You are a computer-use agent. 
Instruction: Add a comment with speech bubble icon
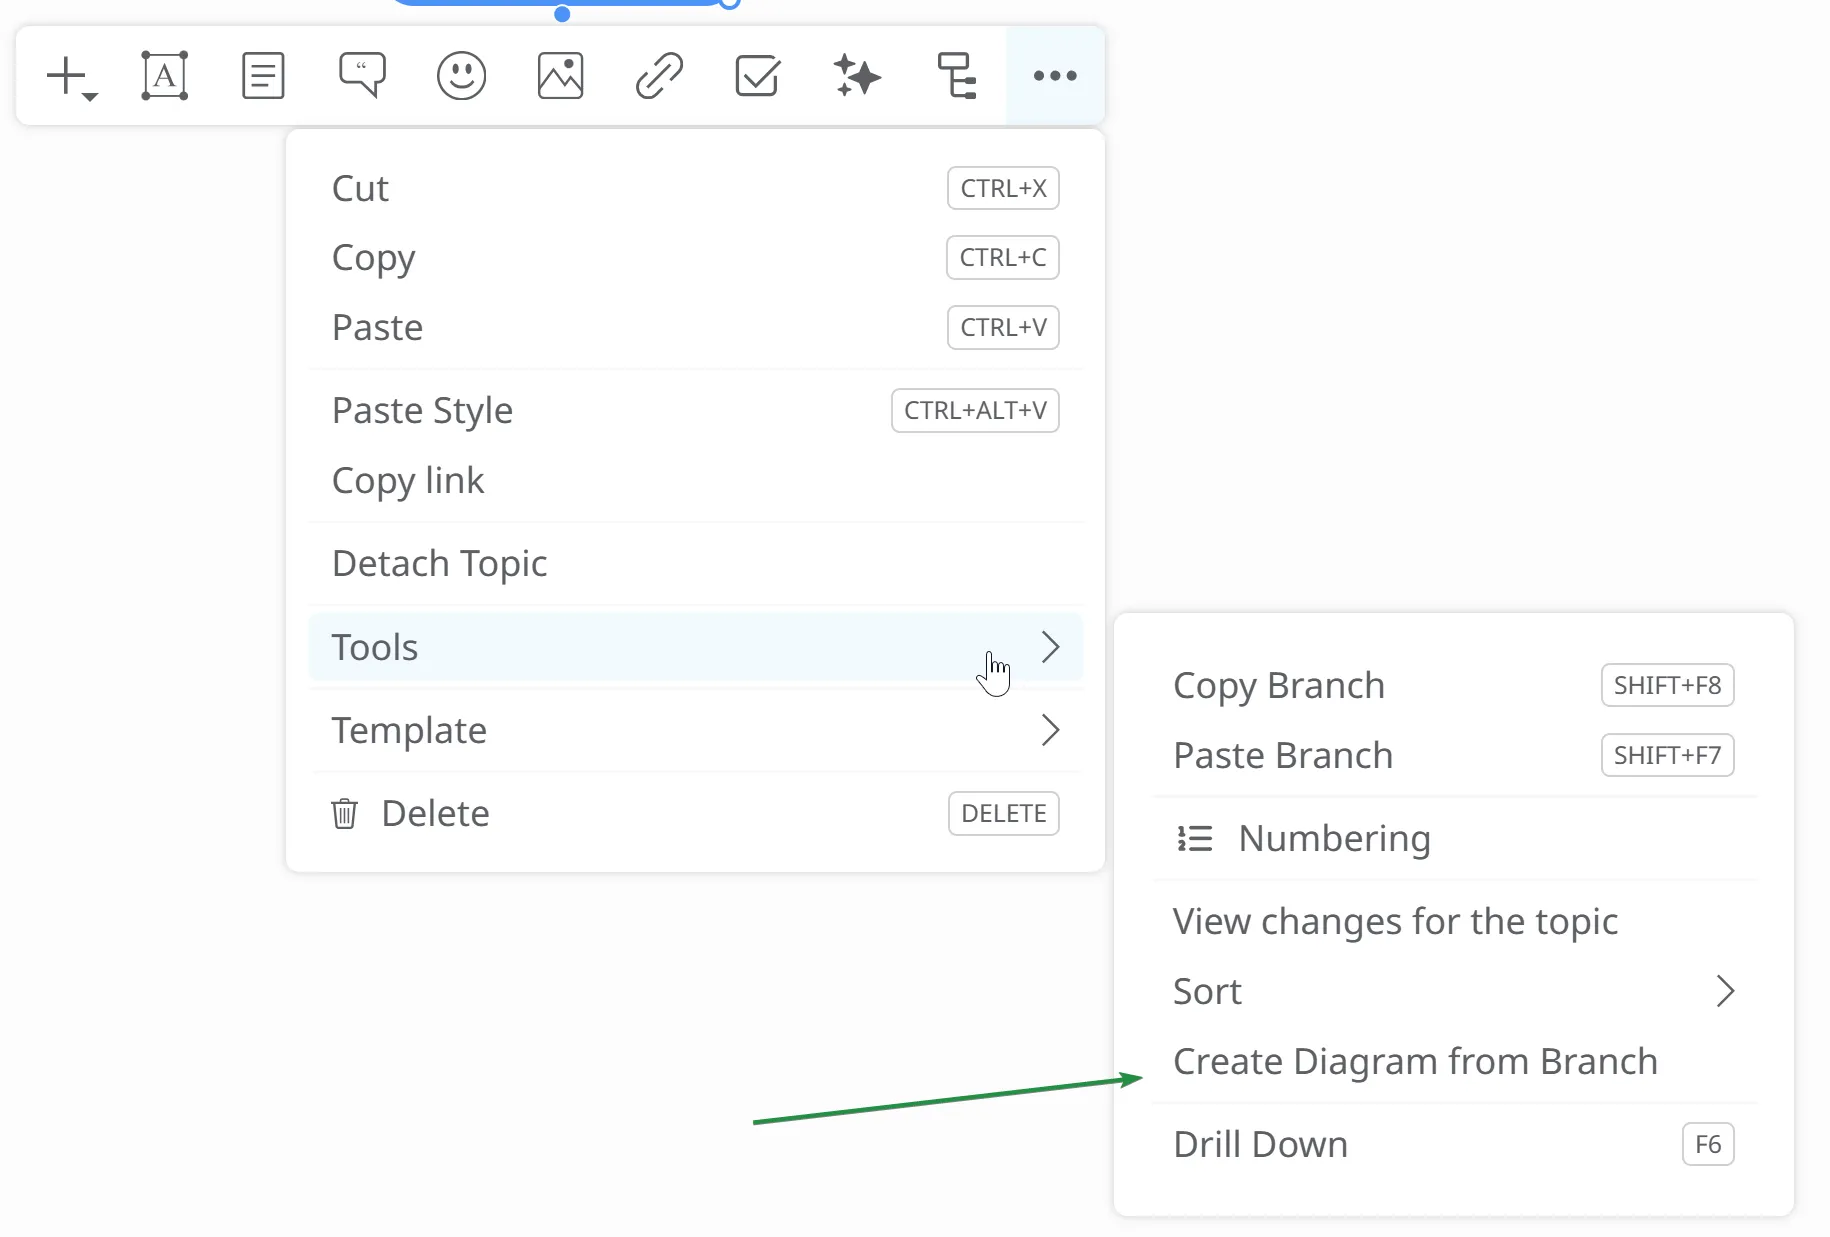362,76
